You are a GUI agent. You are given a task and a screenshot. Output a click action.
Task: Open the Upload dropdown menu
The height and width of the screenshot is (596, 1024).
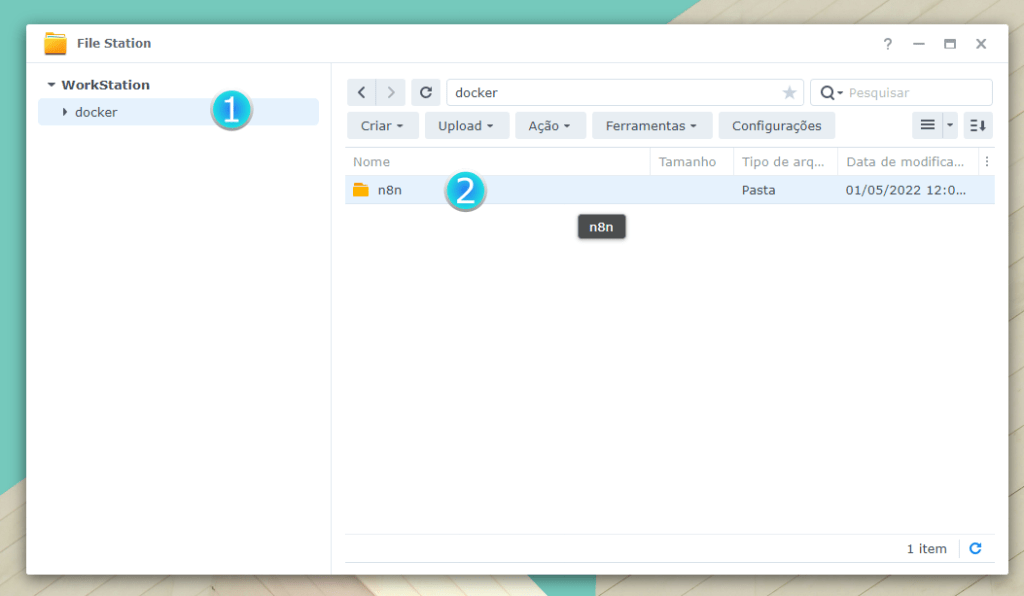466,126
